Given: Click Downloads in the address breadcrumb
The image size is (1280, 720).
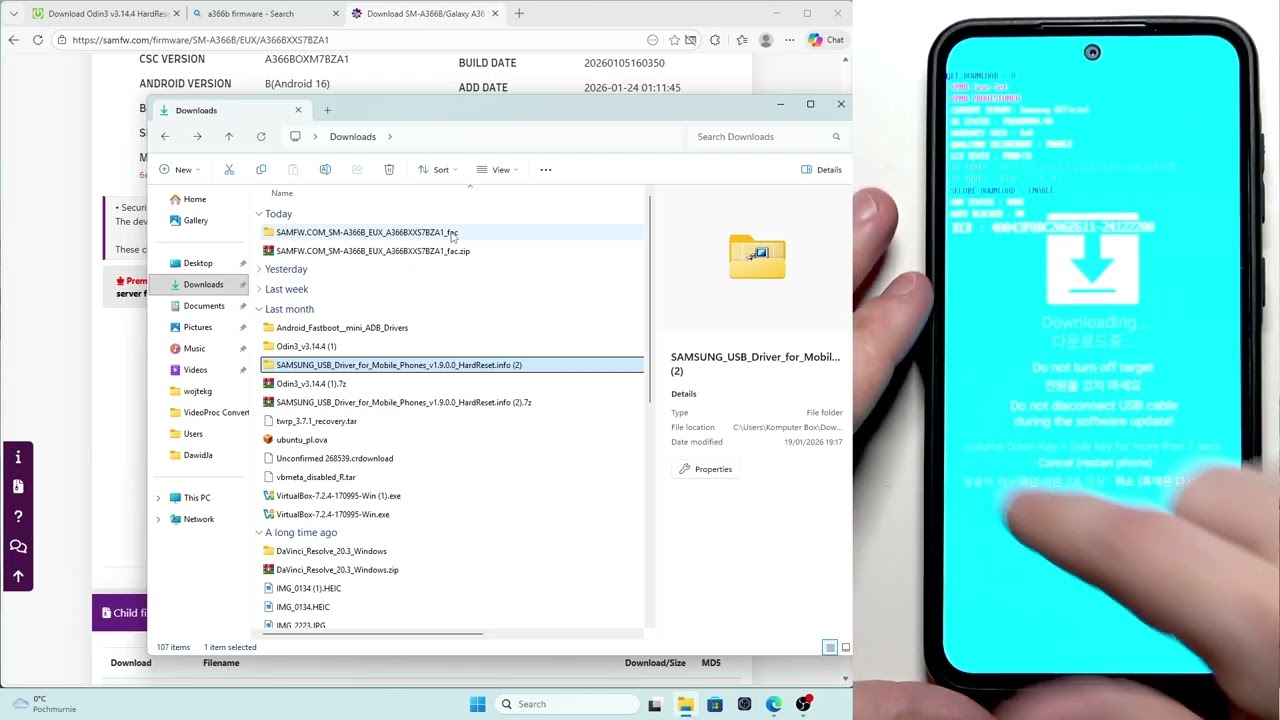Looking at the screenshot, I should (x=353, y=137).
